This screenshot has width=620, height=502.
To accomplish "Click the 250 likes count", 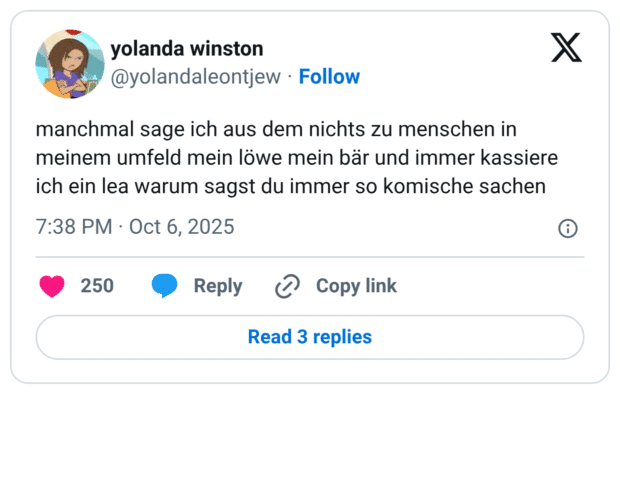I will [x=97, y=286].
